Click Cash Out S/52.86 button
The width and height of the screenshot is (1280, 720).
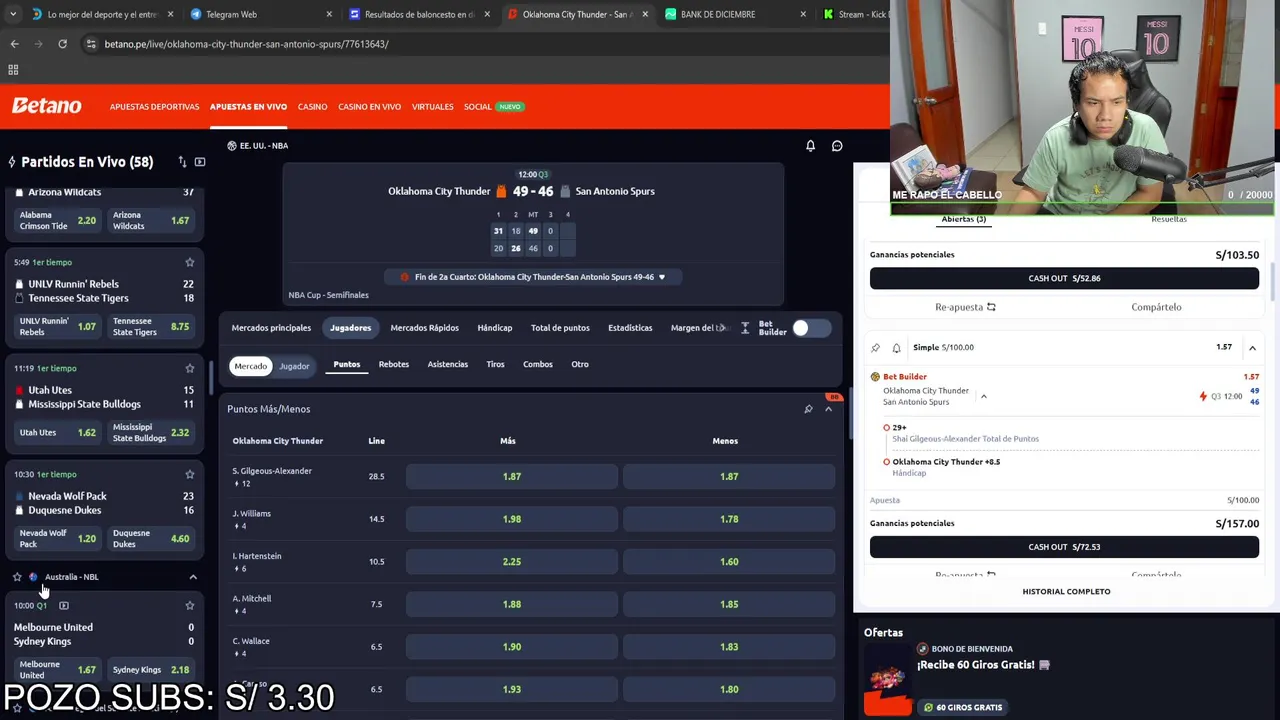[x=1064, y=278]
